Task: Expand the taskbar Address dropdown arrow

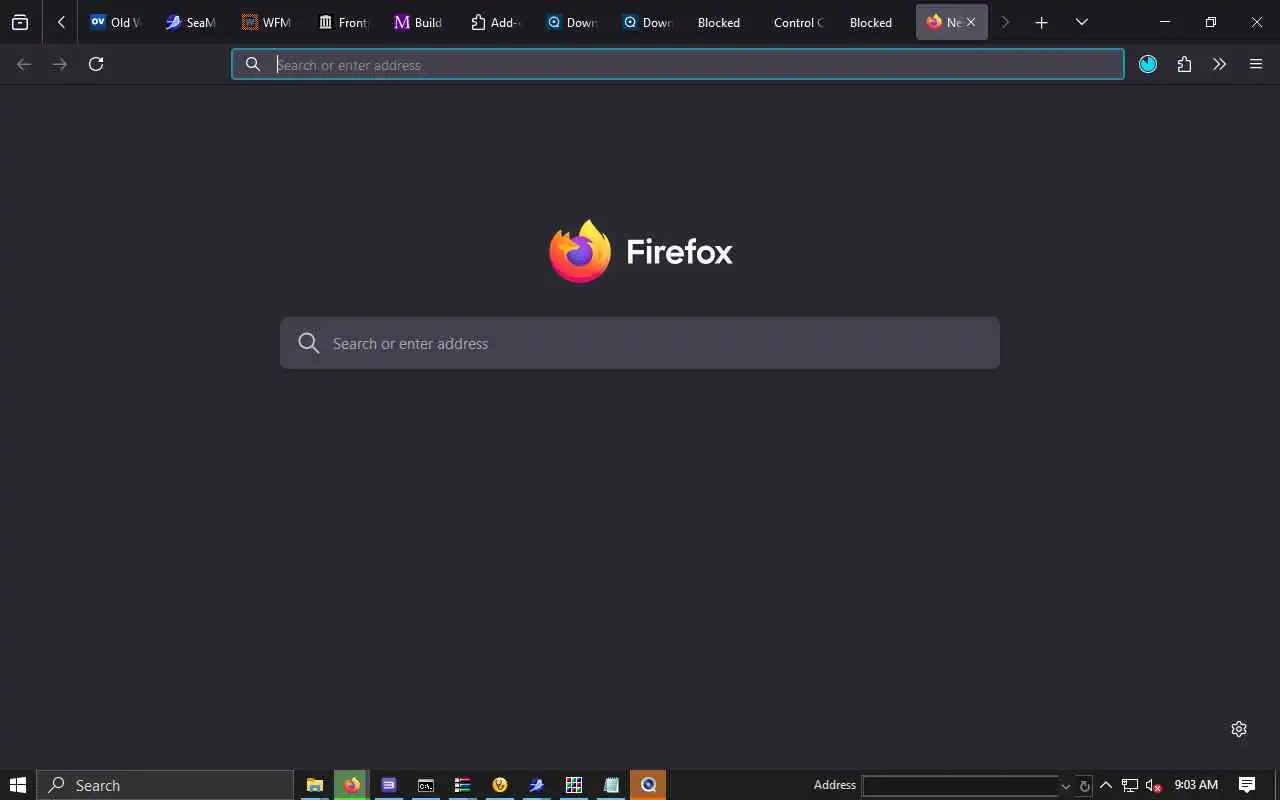Action: [x=1066, y=786]
